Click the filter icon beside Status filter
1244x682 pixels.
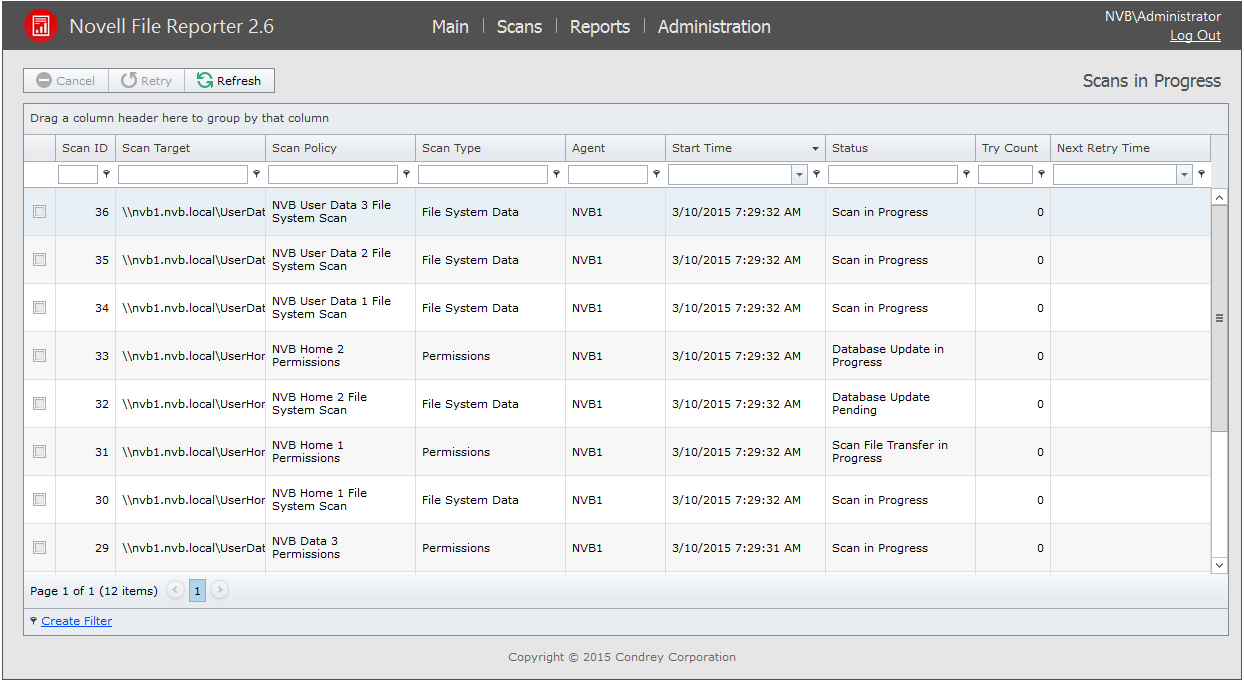[967, 174]
